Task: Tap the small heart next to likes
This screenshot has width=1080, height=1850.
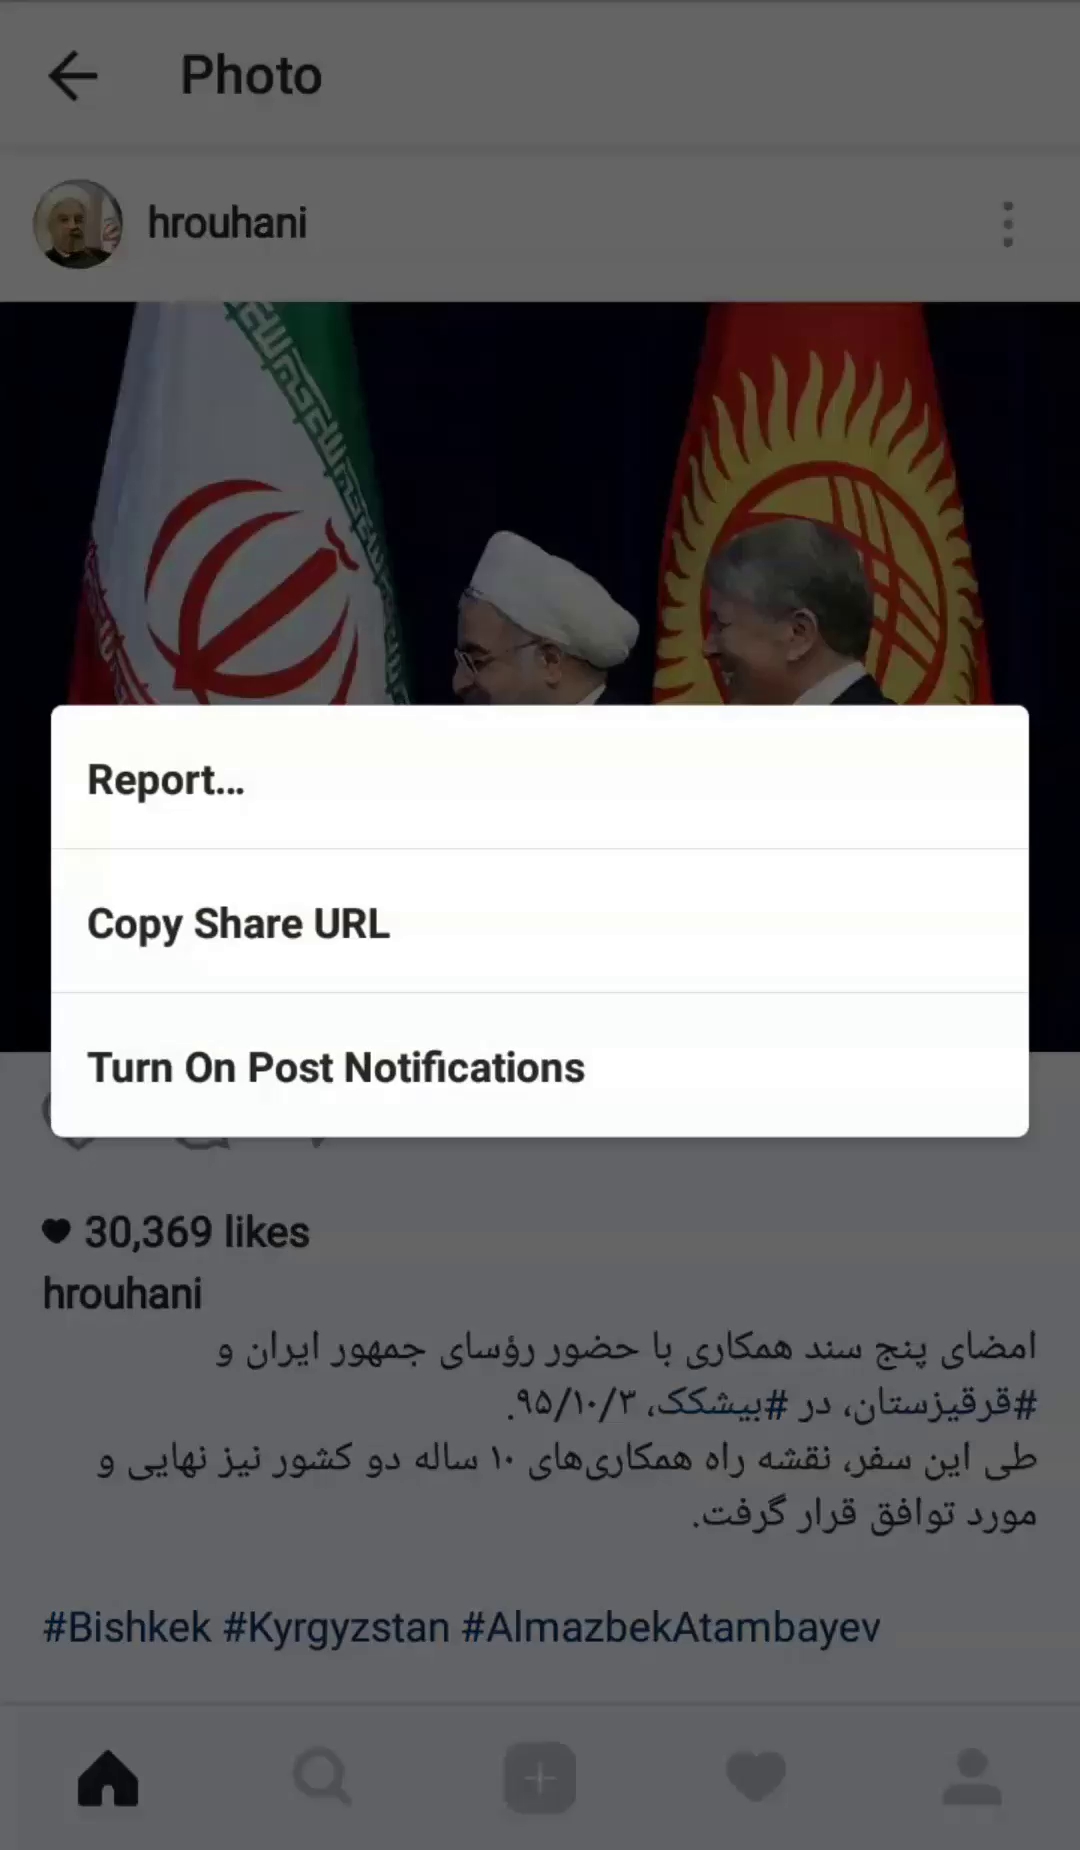Action: 57,1232
